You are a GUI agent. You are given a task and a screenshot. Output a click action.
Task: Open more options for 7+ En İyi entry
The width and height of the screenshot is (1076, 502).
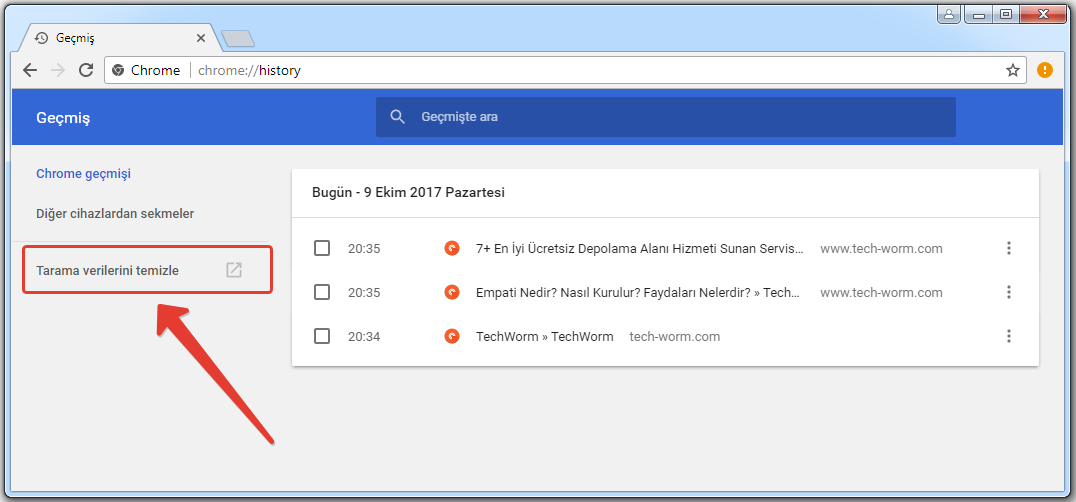(1009, 248)
